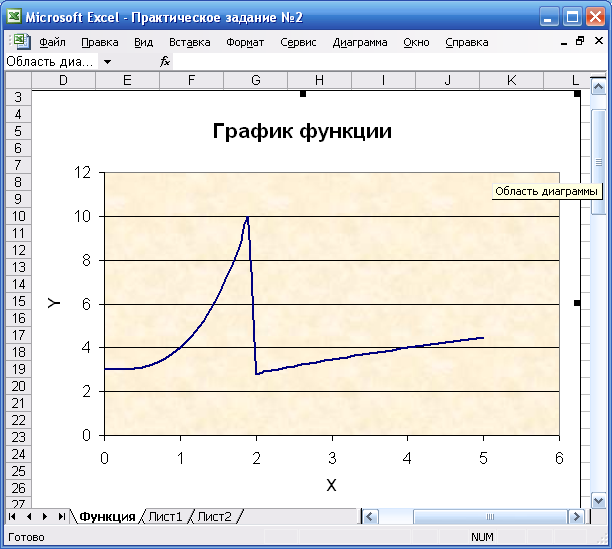Open the Диаграмма menu

tap(360, 42)
